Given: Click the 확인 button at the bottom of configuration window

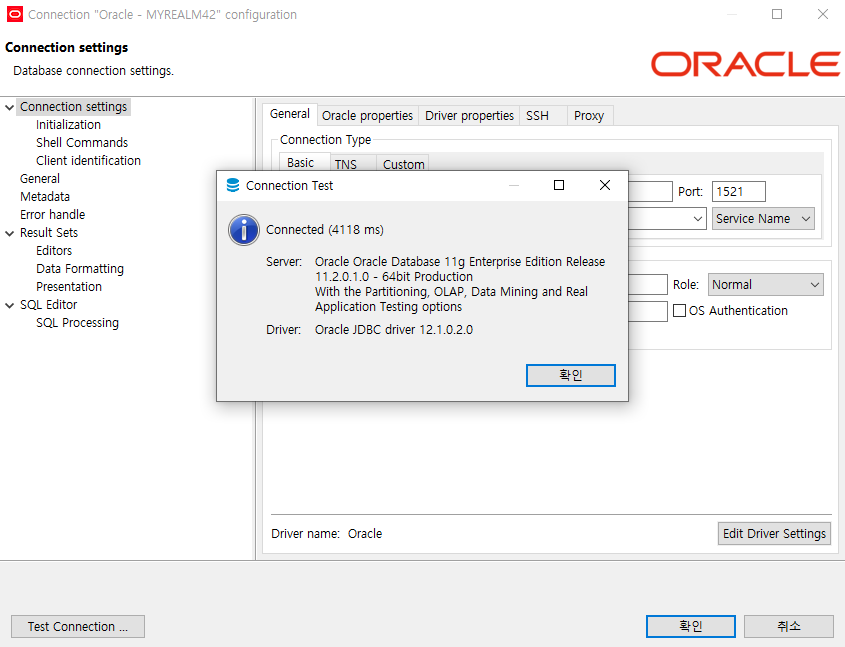Looking at the screenshot, I should point(691,626).
